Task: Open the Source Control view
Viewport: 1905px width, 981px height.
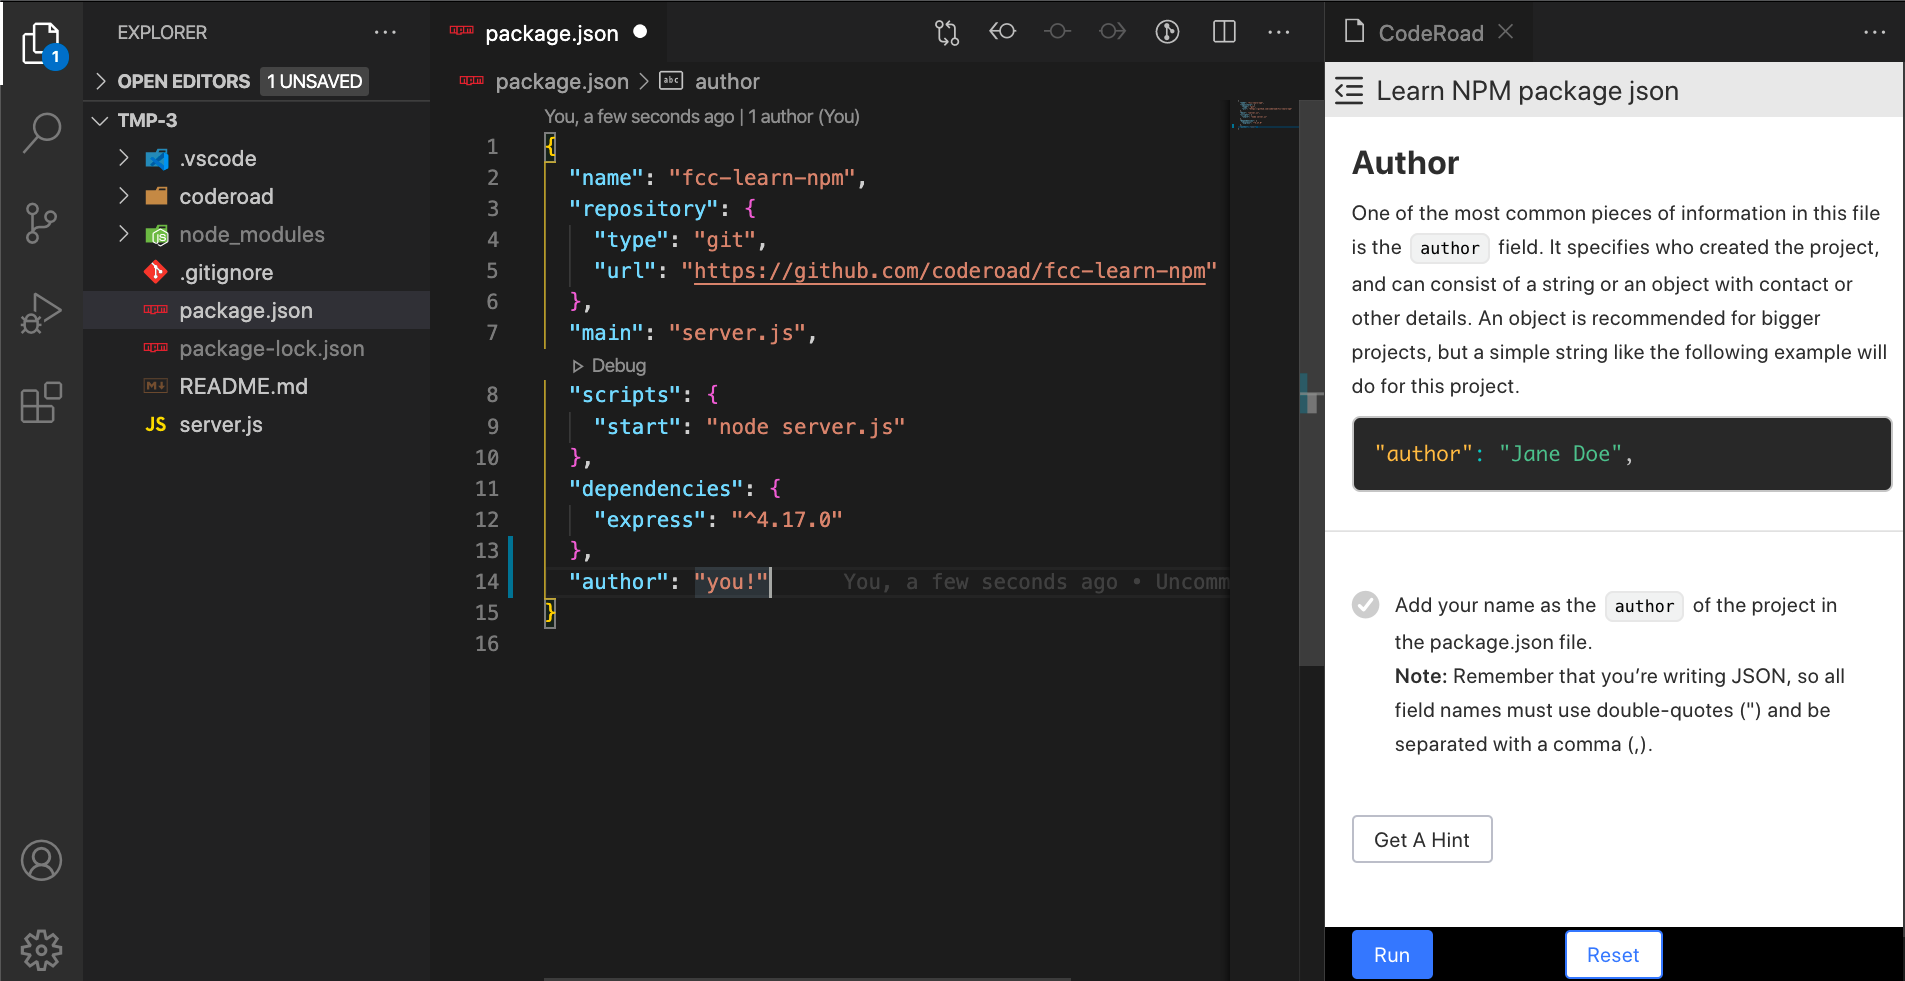Action: pos(41,222)
